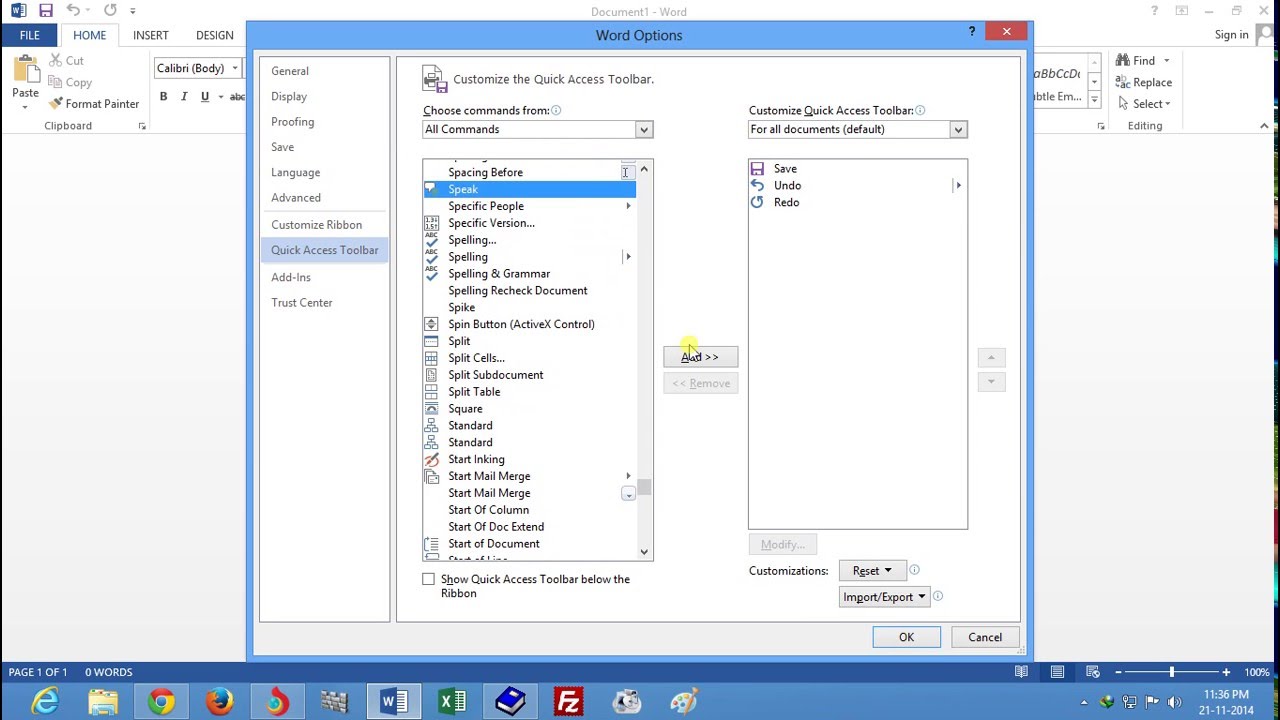Launch FileZilla from the taskbar
This screenshot has height=720, width=1280.
click(x=568, y=700)
